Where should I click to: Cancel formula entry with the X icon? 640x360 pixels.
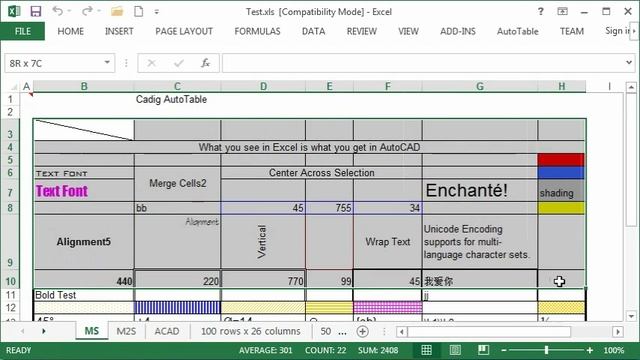click(x=151, y=63)
